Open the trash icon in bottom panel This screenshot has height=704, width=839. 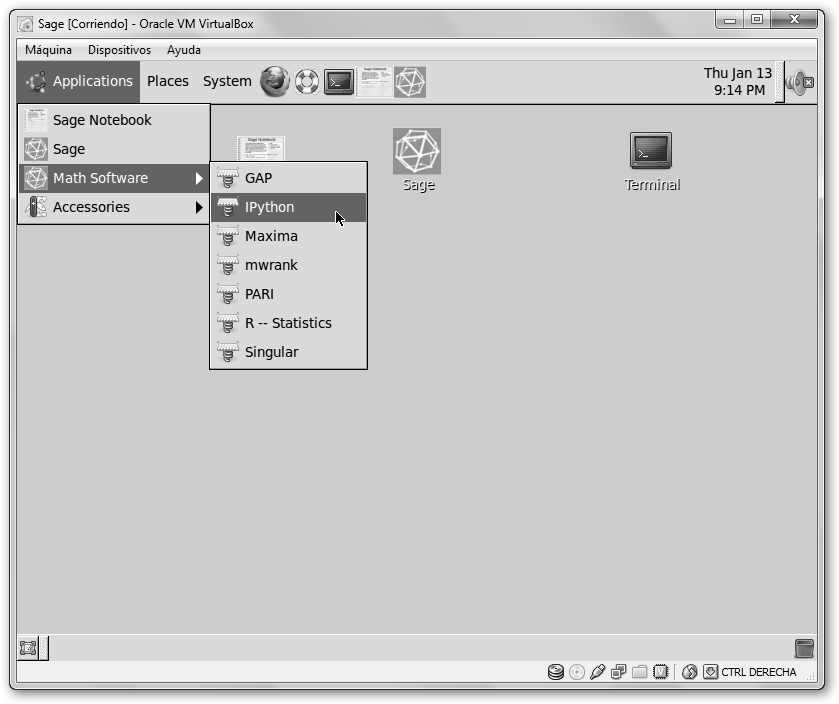click(804, 648)
